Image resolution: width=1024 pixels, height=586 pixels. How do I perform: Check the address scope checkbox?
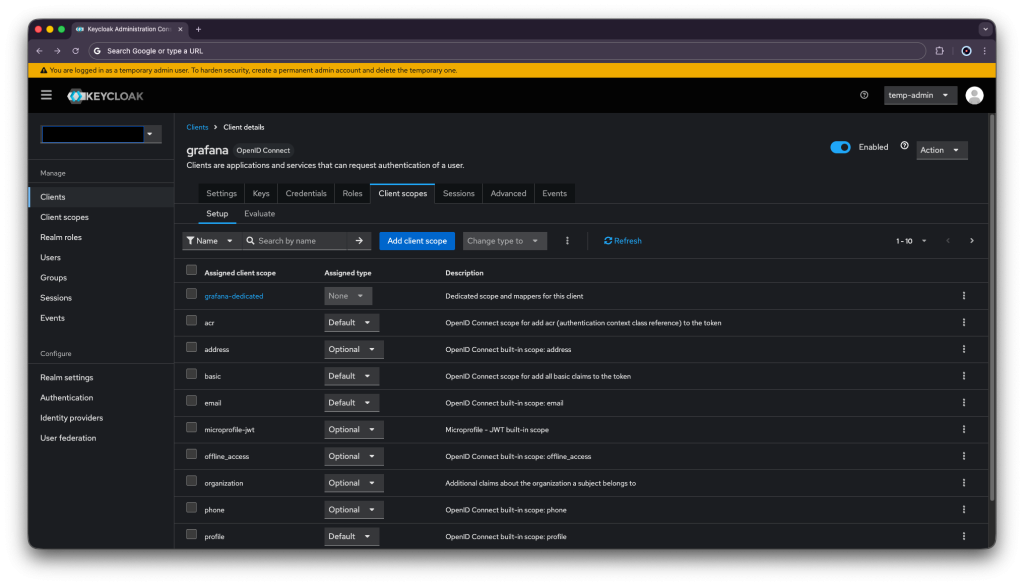click(x=192, y=348)
